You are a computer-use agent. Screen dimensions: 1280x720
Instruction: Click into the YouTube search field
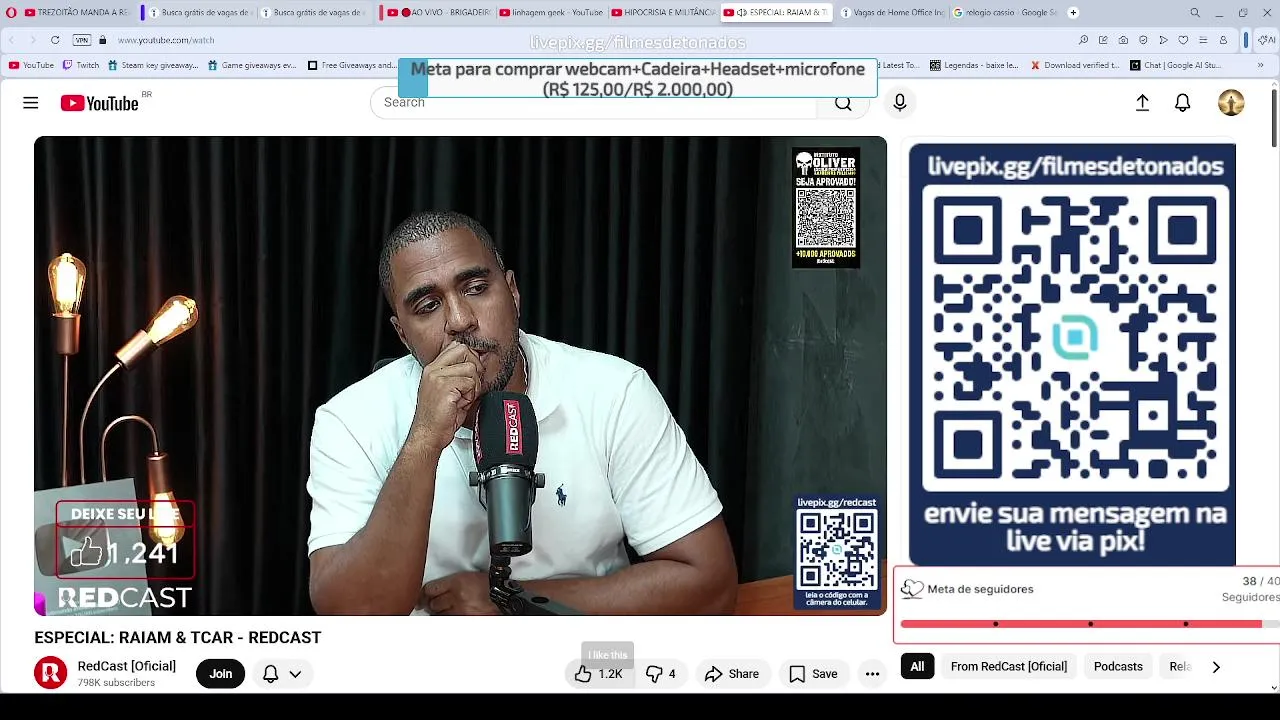pyautogui.click(x=595, y=103)
